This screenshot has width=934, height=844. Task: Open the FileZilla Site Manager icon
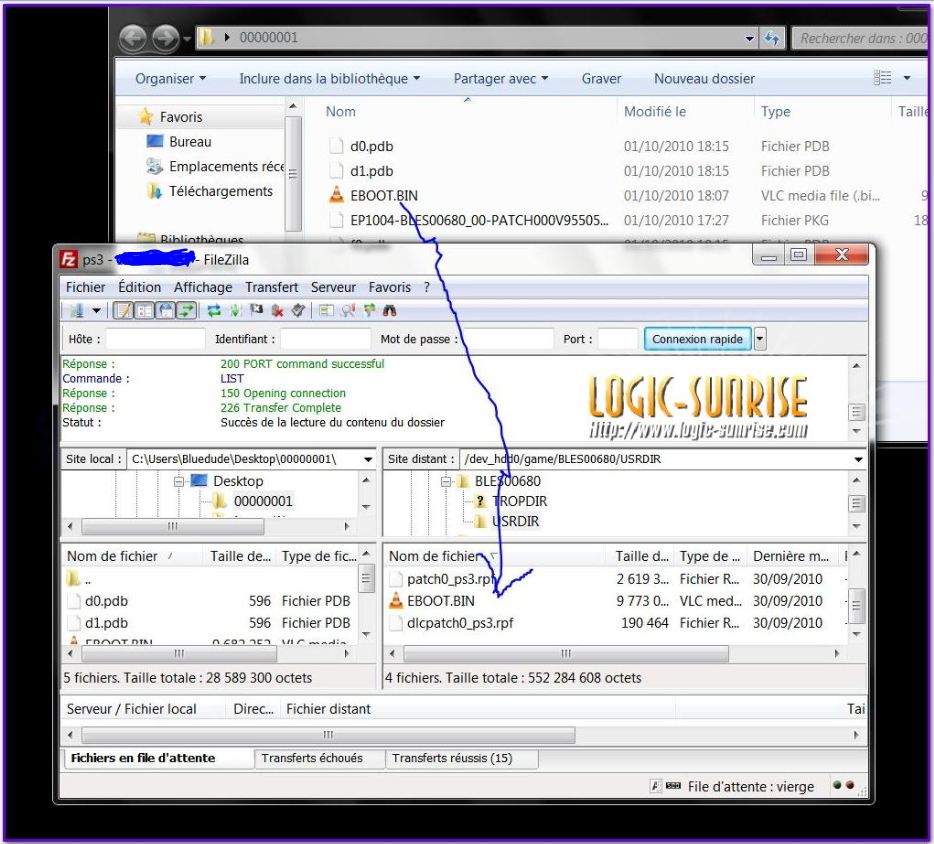[76, 310]
